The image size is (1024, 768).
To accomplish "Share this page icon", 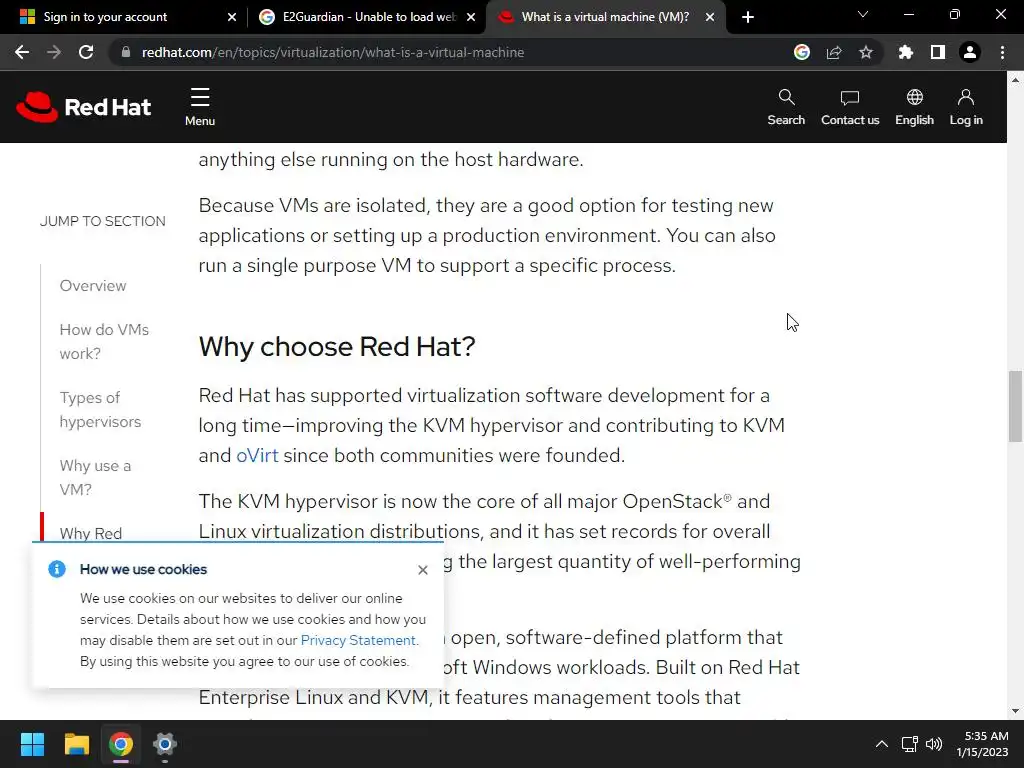I will pyautogui.click(x=834, y=52).
